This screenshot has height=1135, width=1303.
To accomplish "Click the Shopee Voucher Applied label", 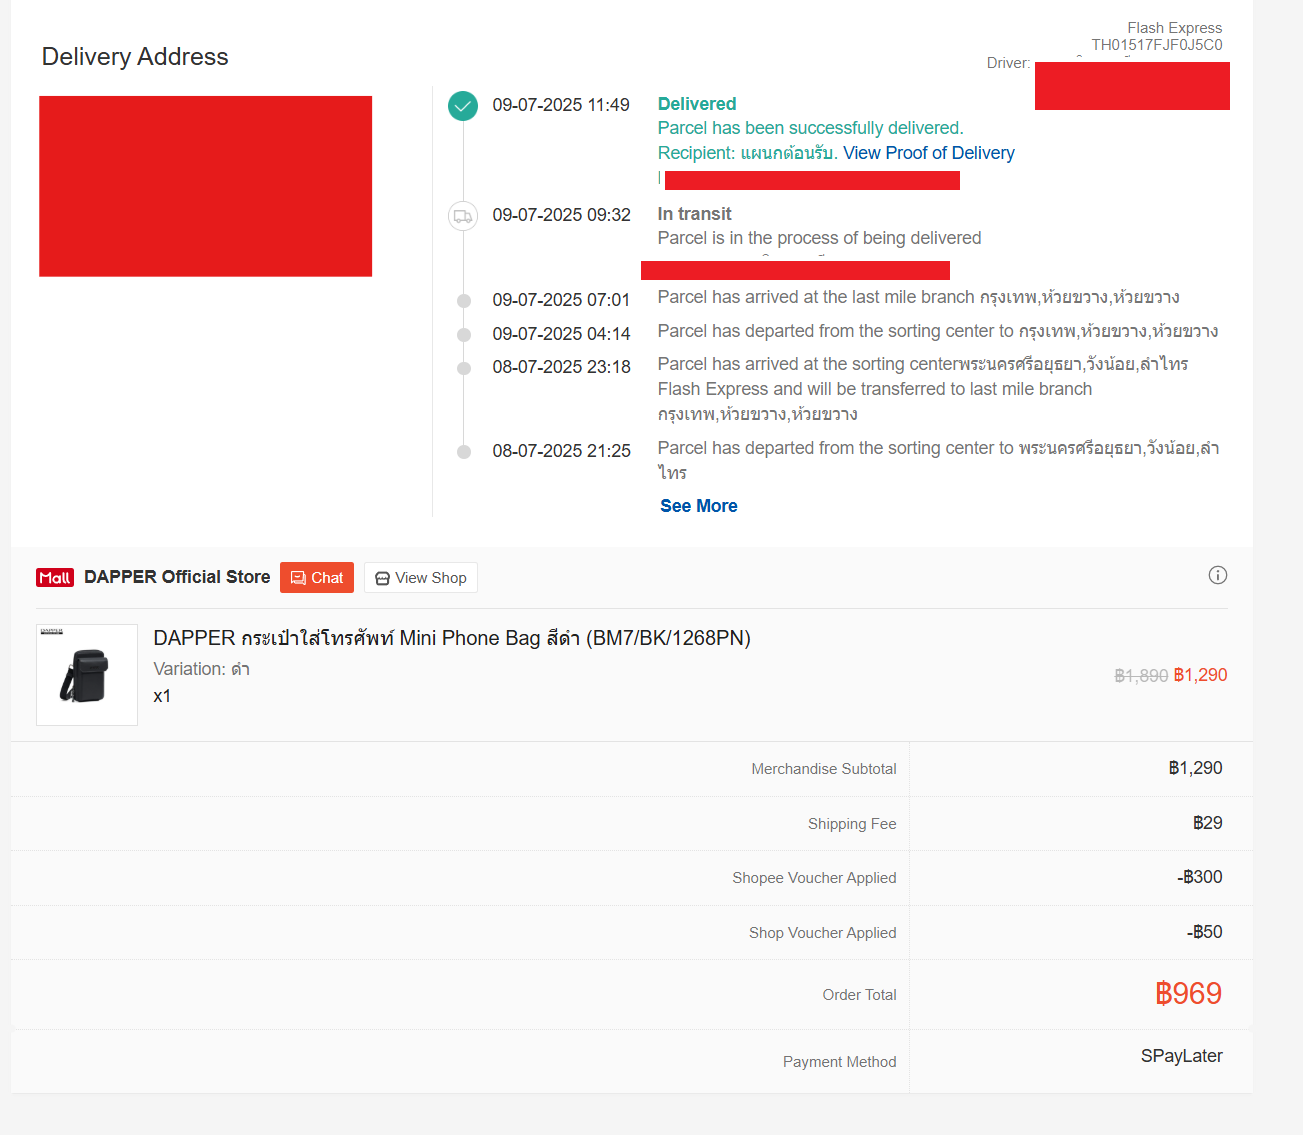I will pos(814,878).
